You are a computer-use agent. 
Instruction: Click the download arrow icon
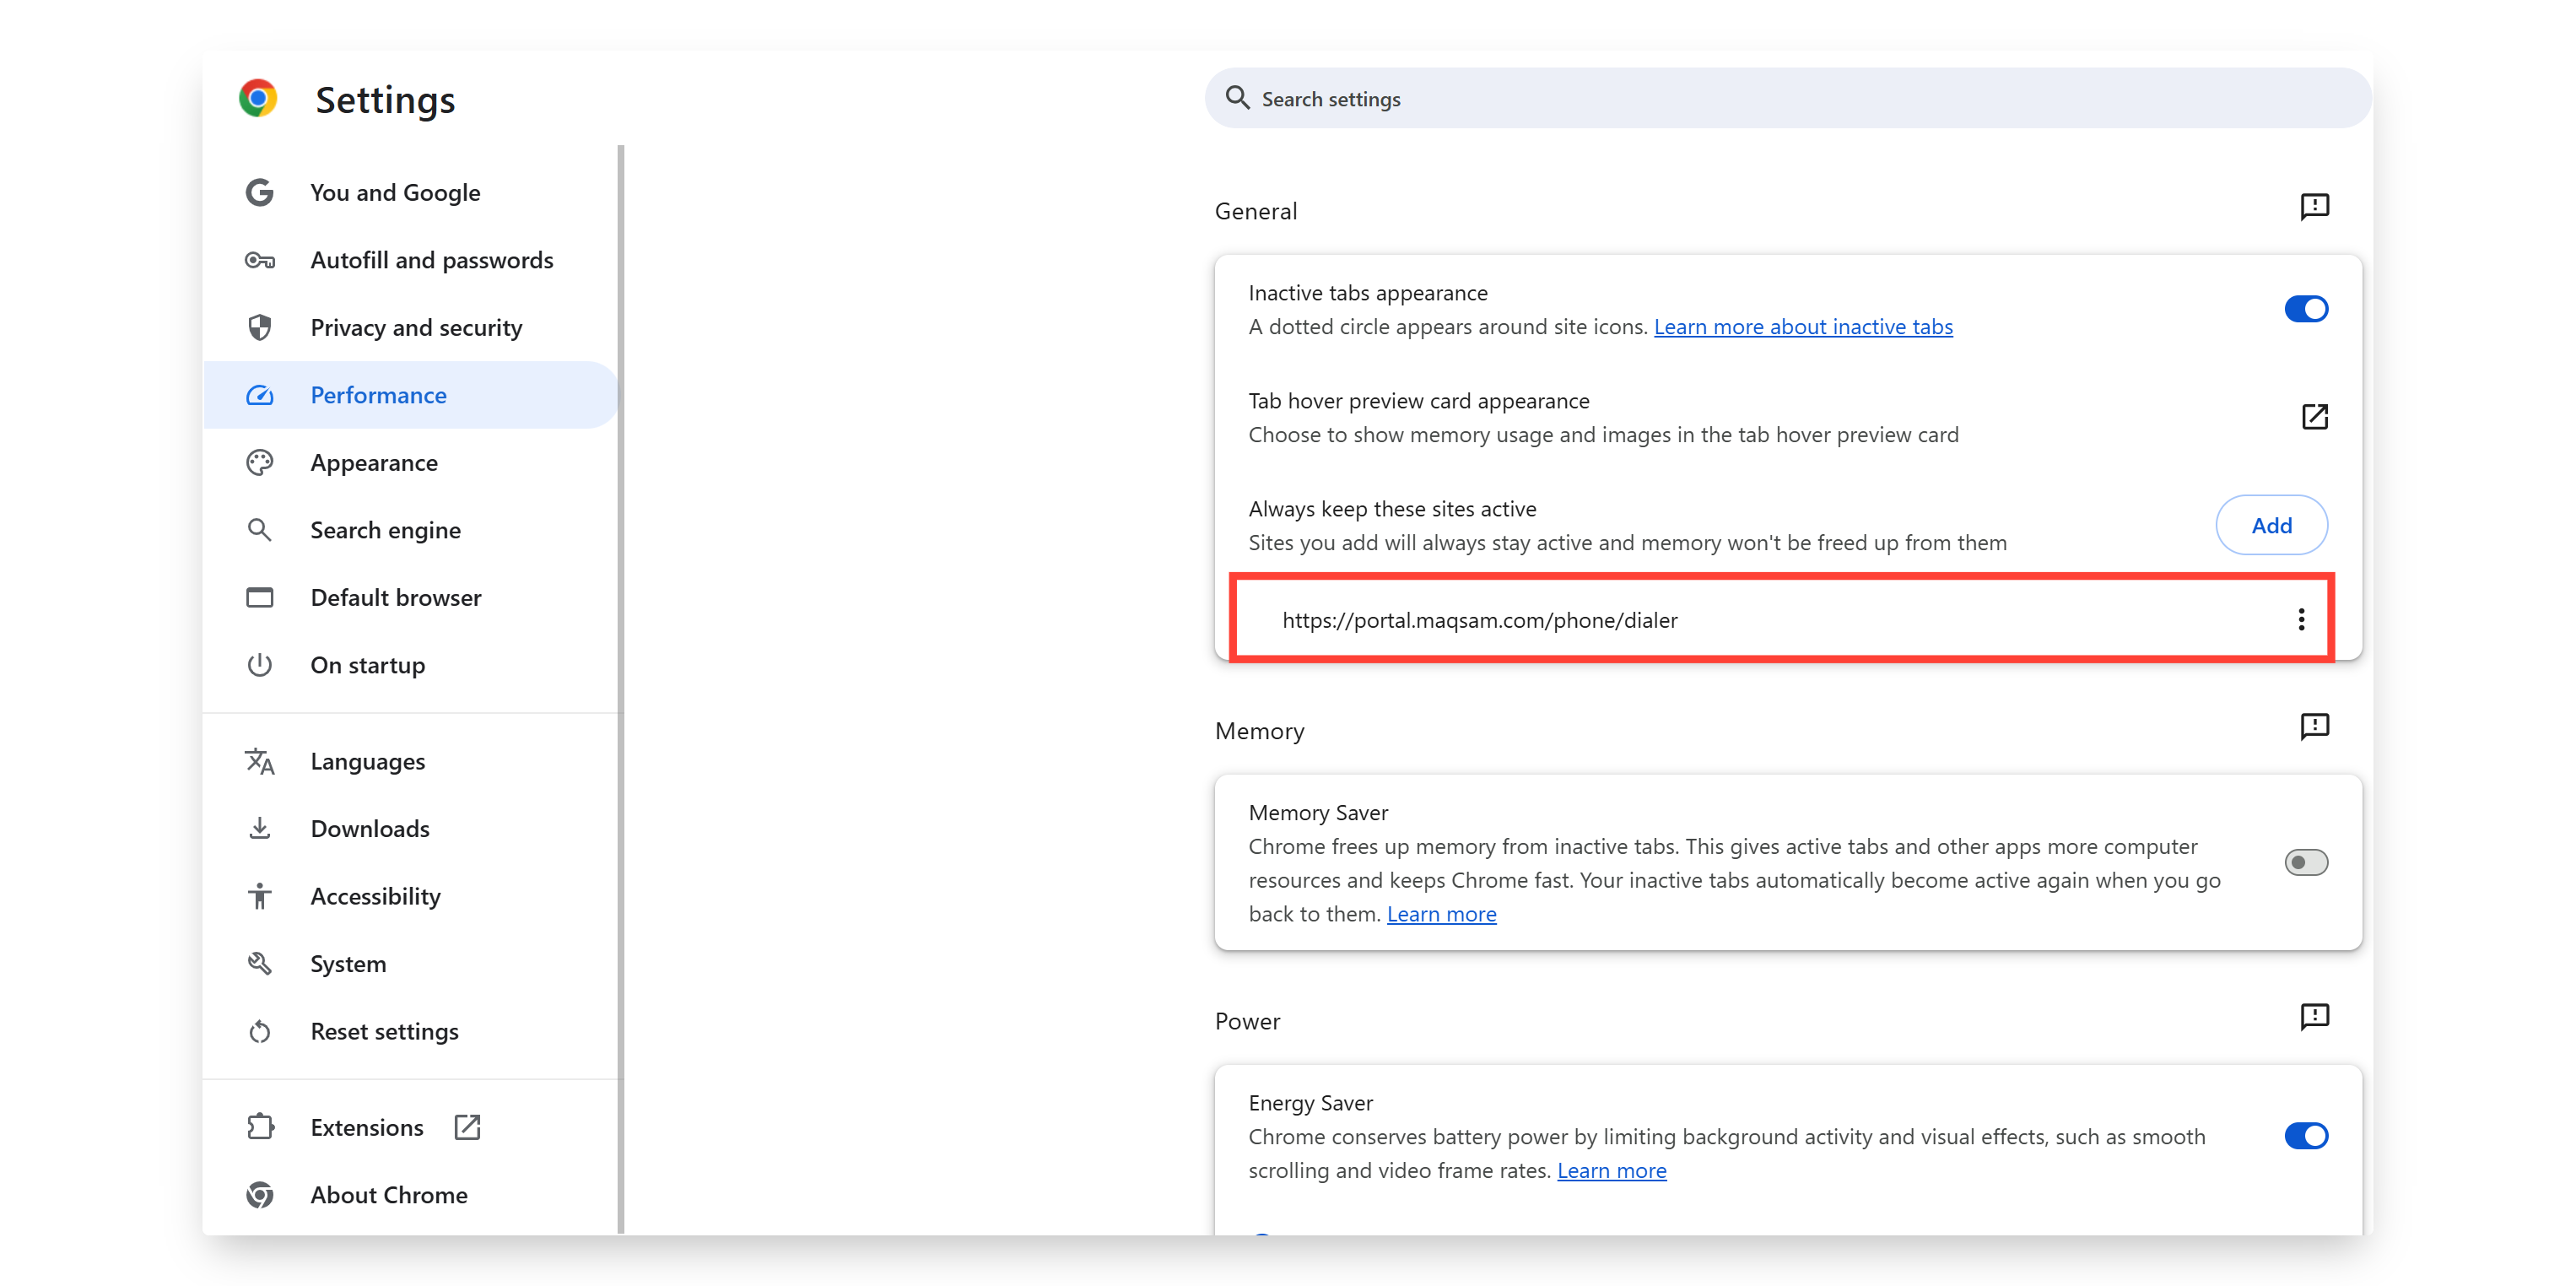[x=260, y=828]
